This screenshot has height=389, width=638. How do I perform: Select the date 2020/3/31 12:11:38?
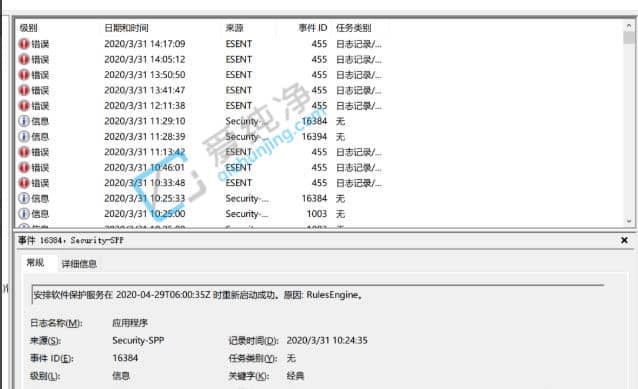click(145, 106)
